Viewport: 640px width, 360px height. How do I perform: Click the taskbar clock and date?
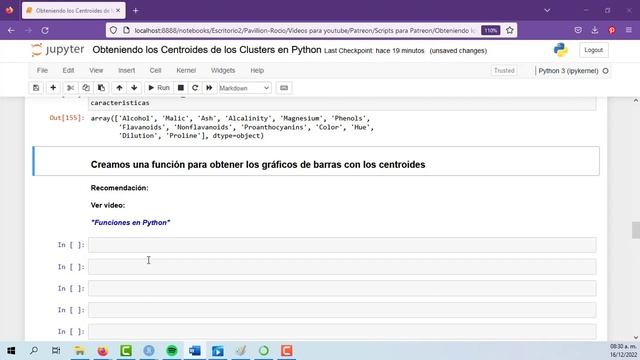point(623,351)
